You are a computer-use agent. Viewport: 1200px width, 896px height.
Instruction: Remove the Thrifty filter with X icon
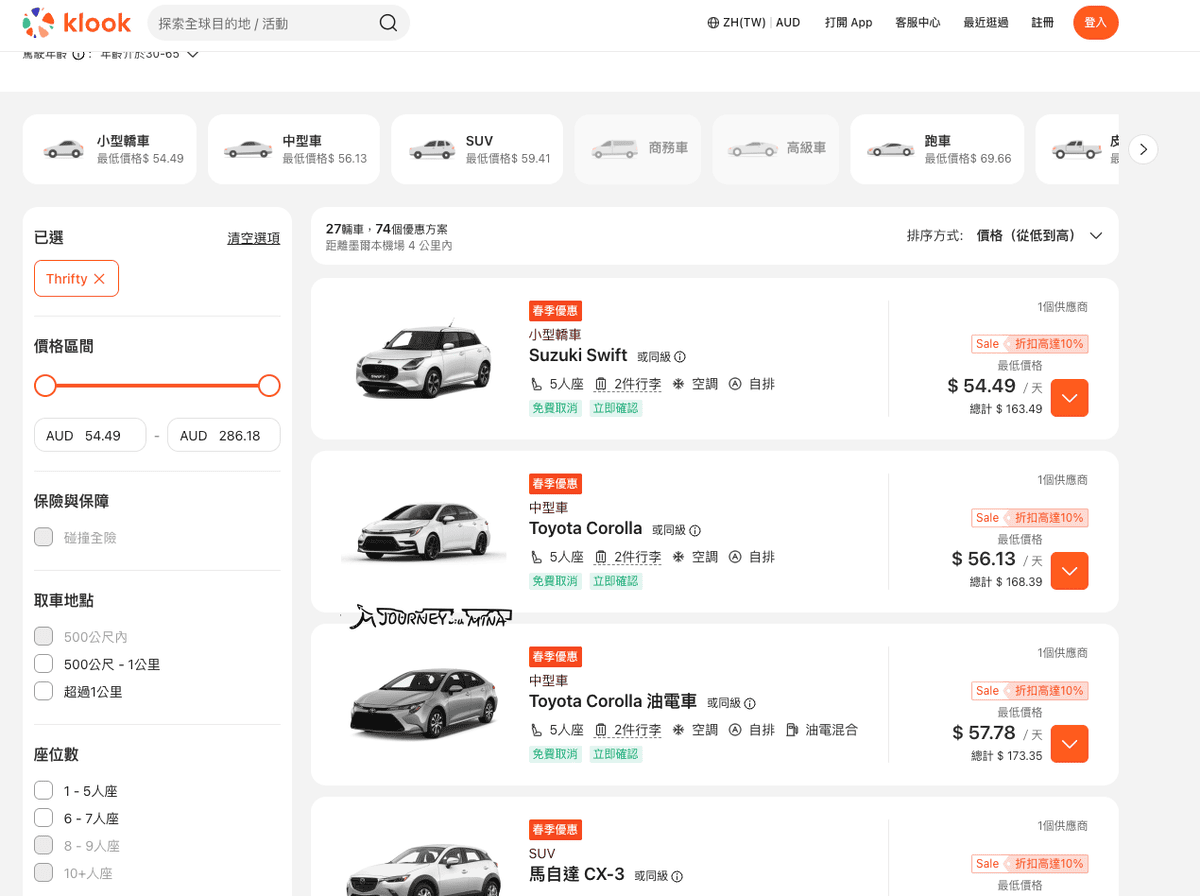(99, 279)
